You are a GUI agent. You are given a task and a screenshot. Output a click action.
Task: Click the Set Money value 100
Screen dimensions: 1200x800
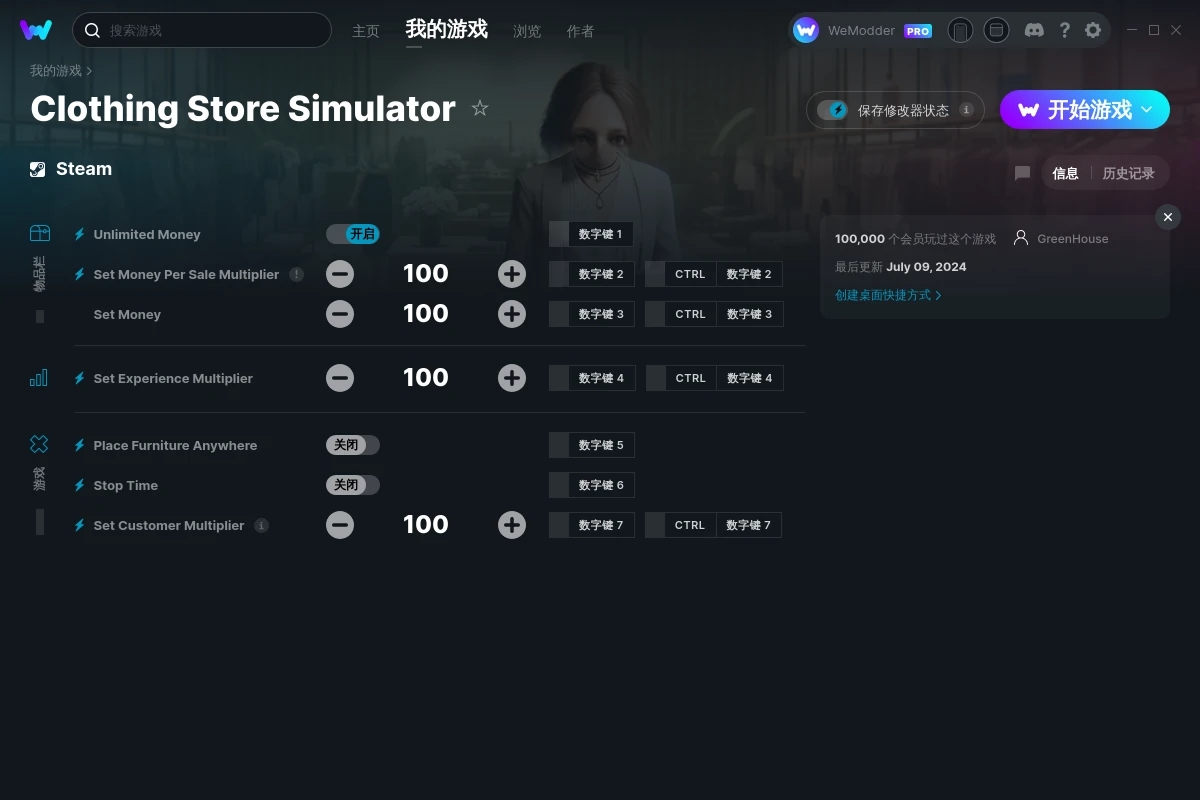pos(426,314)
